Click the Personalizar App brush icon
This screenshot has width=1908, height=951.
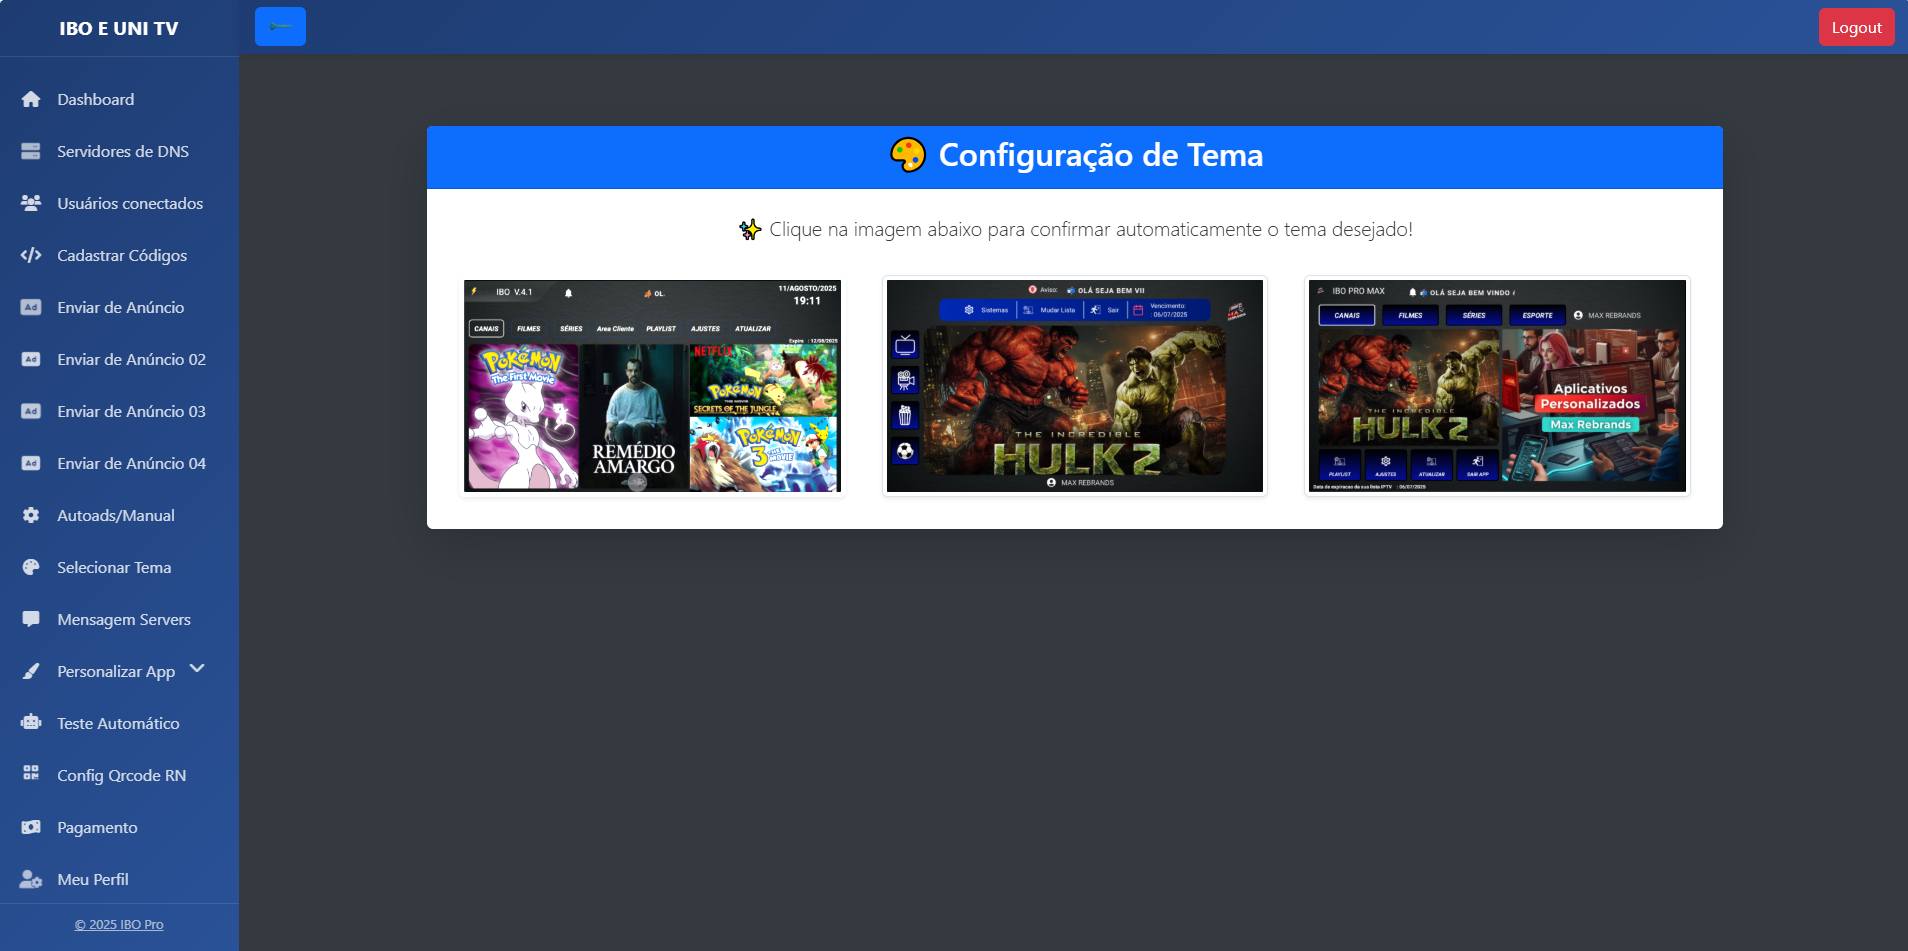click(31, 671)
